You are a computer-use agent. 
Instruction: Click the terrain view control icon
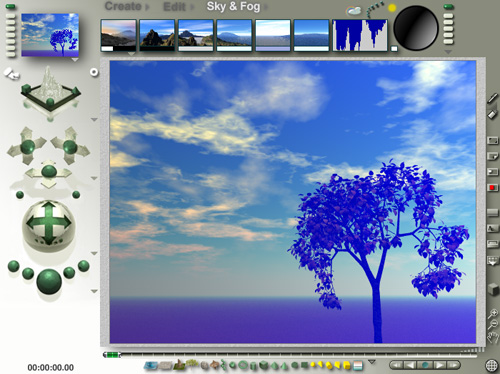pos(50,91)
